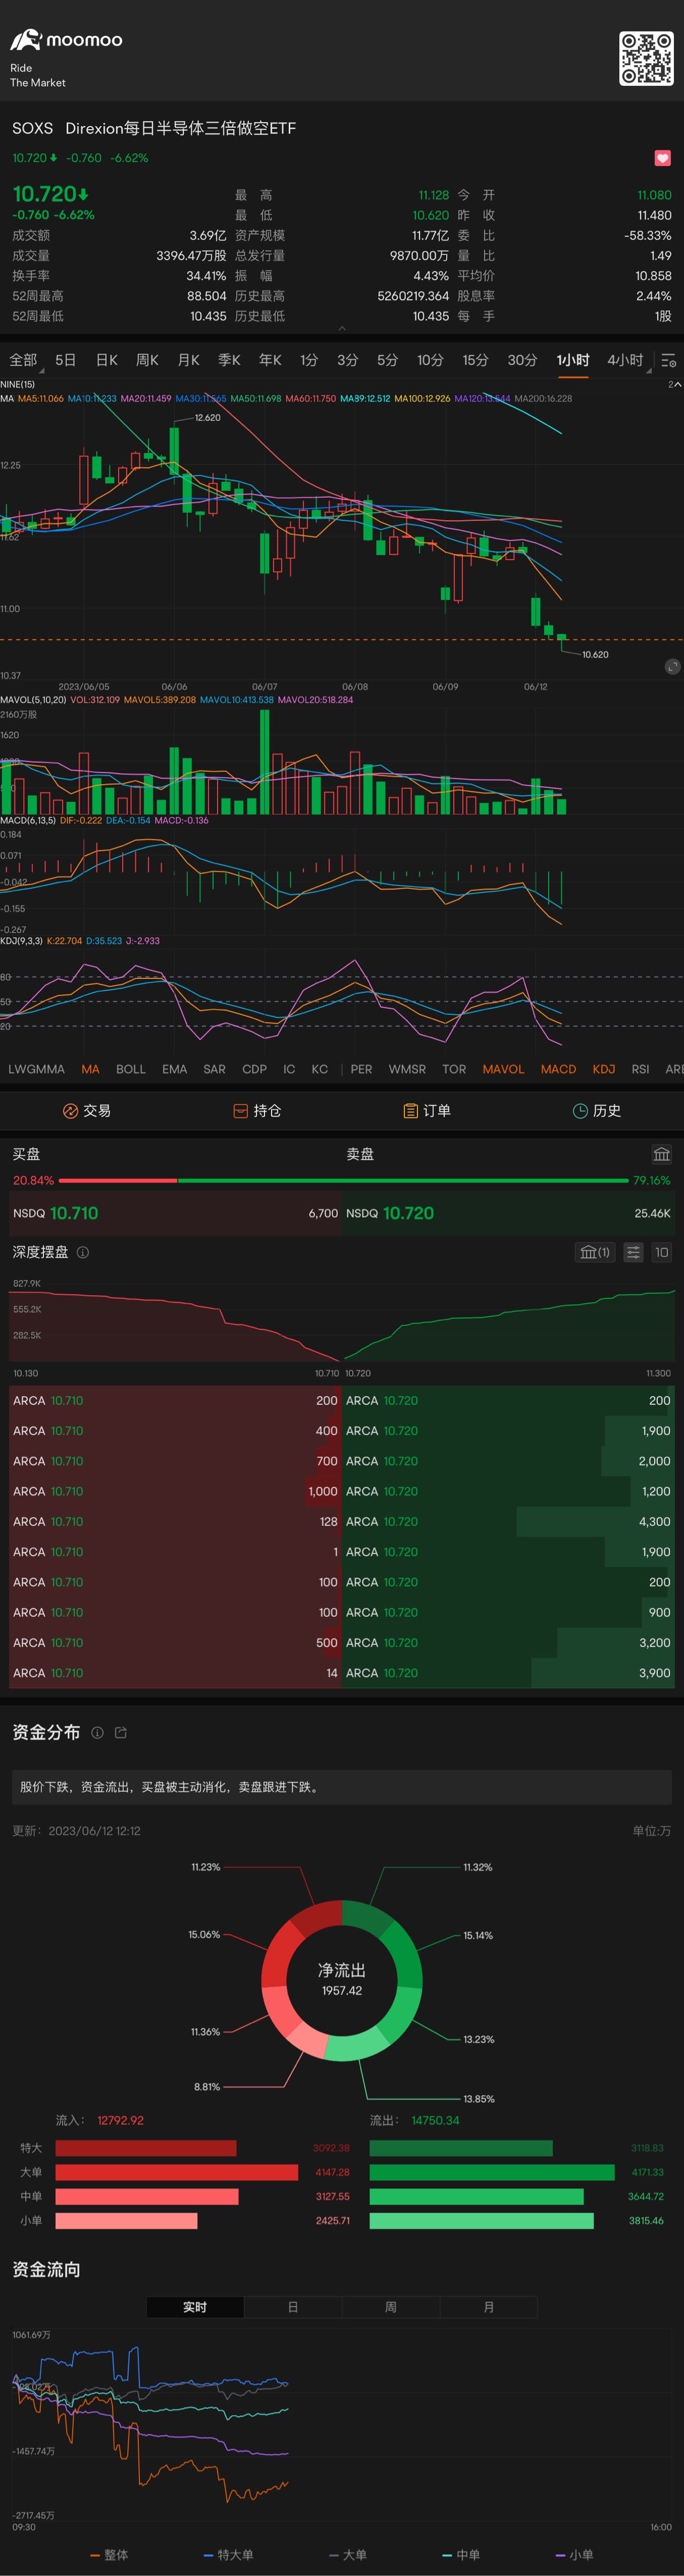
Task: Toggle WMSR indicator
Action: point(407,1069)
